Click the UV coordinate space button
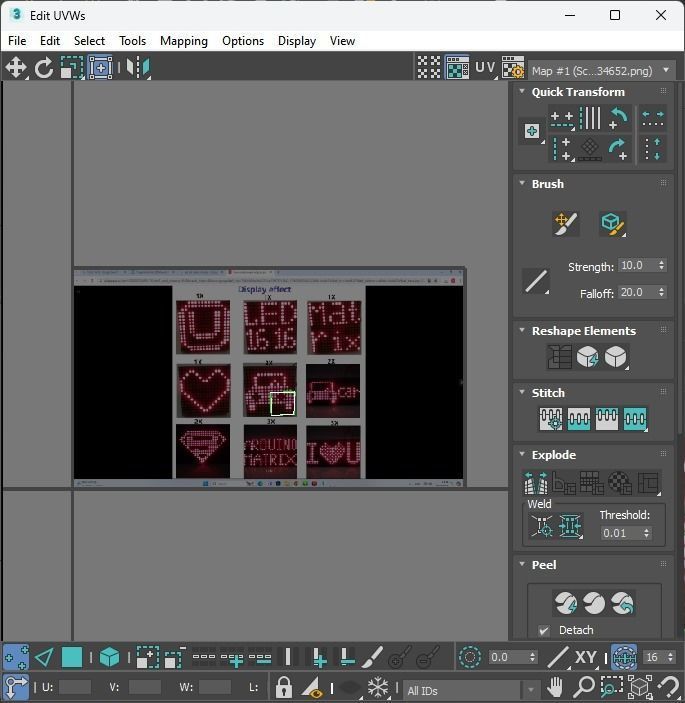 tap(486, 68)
